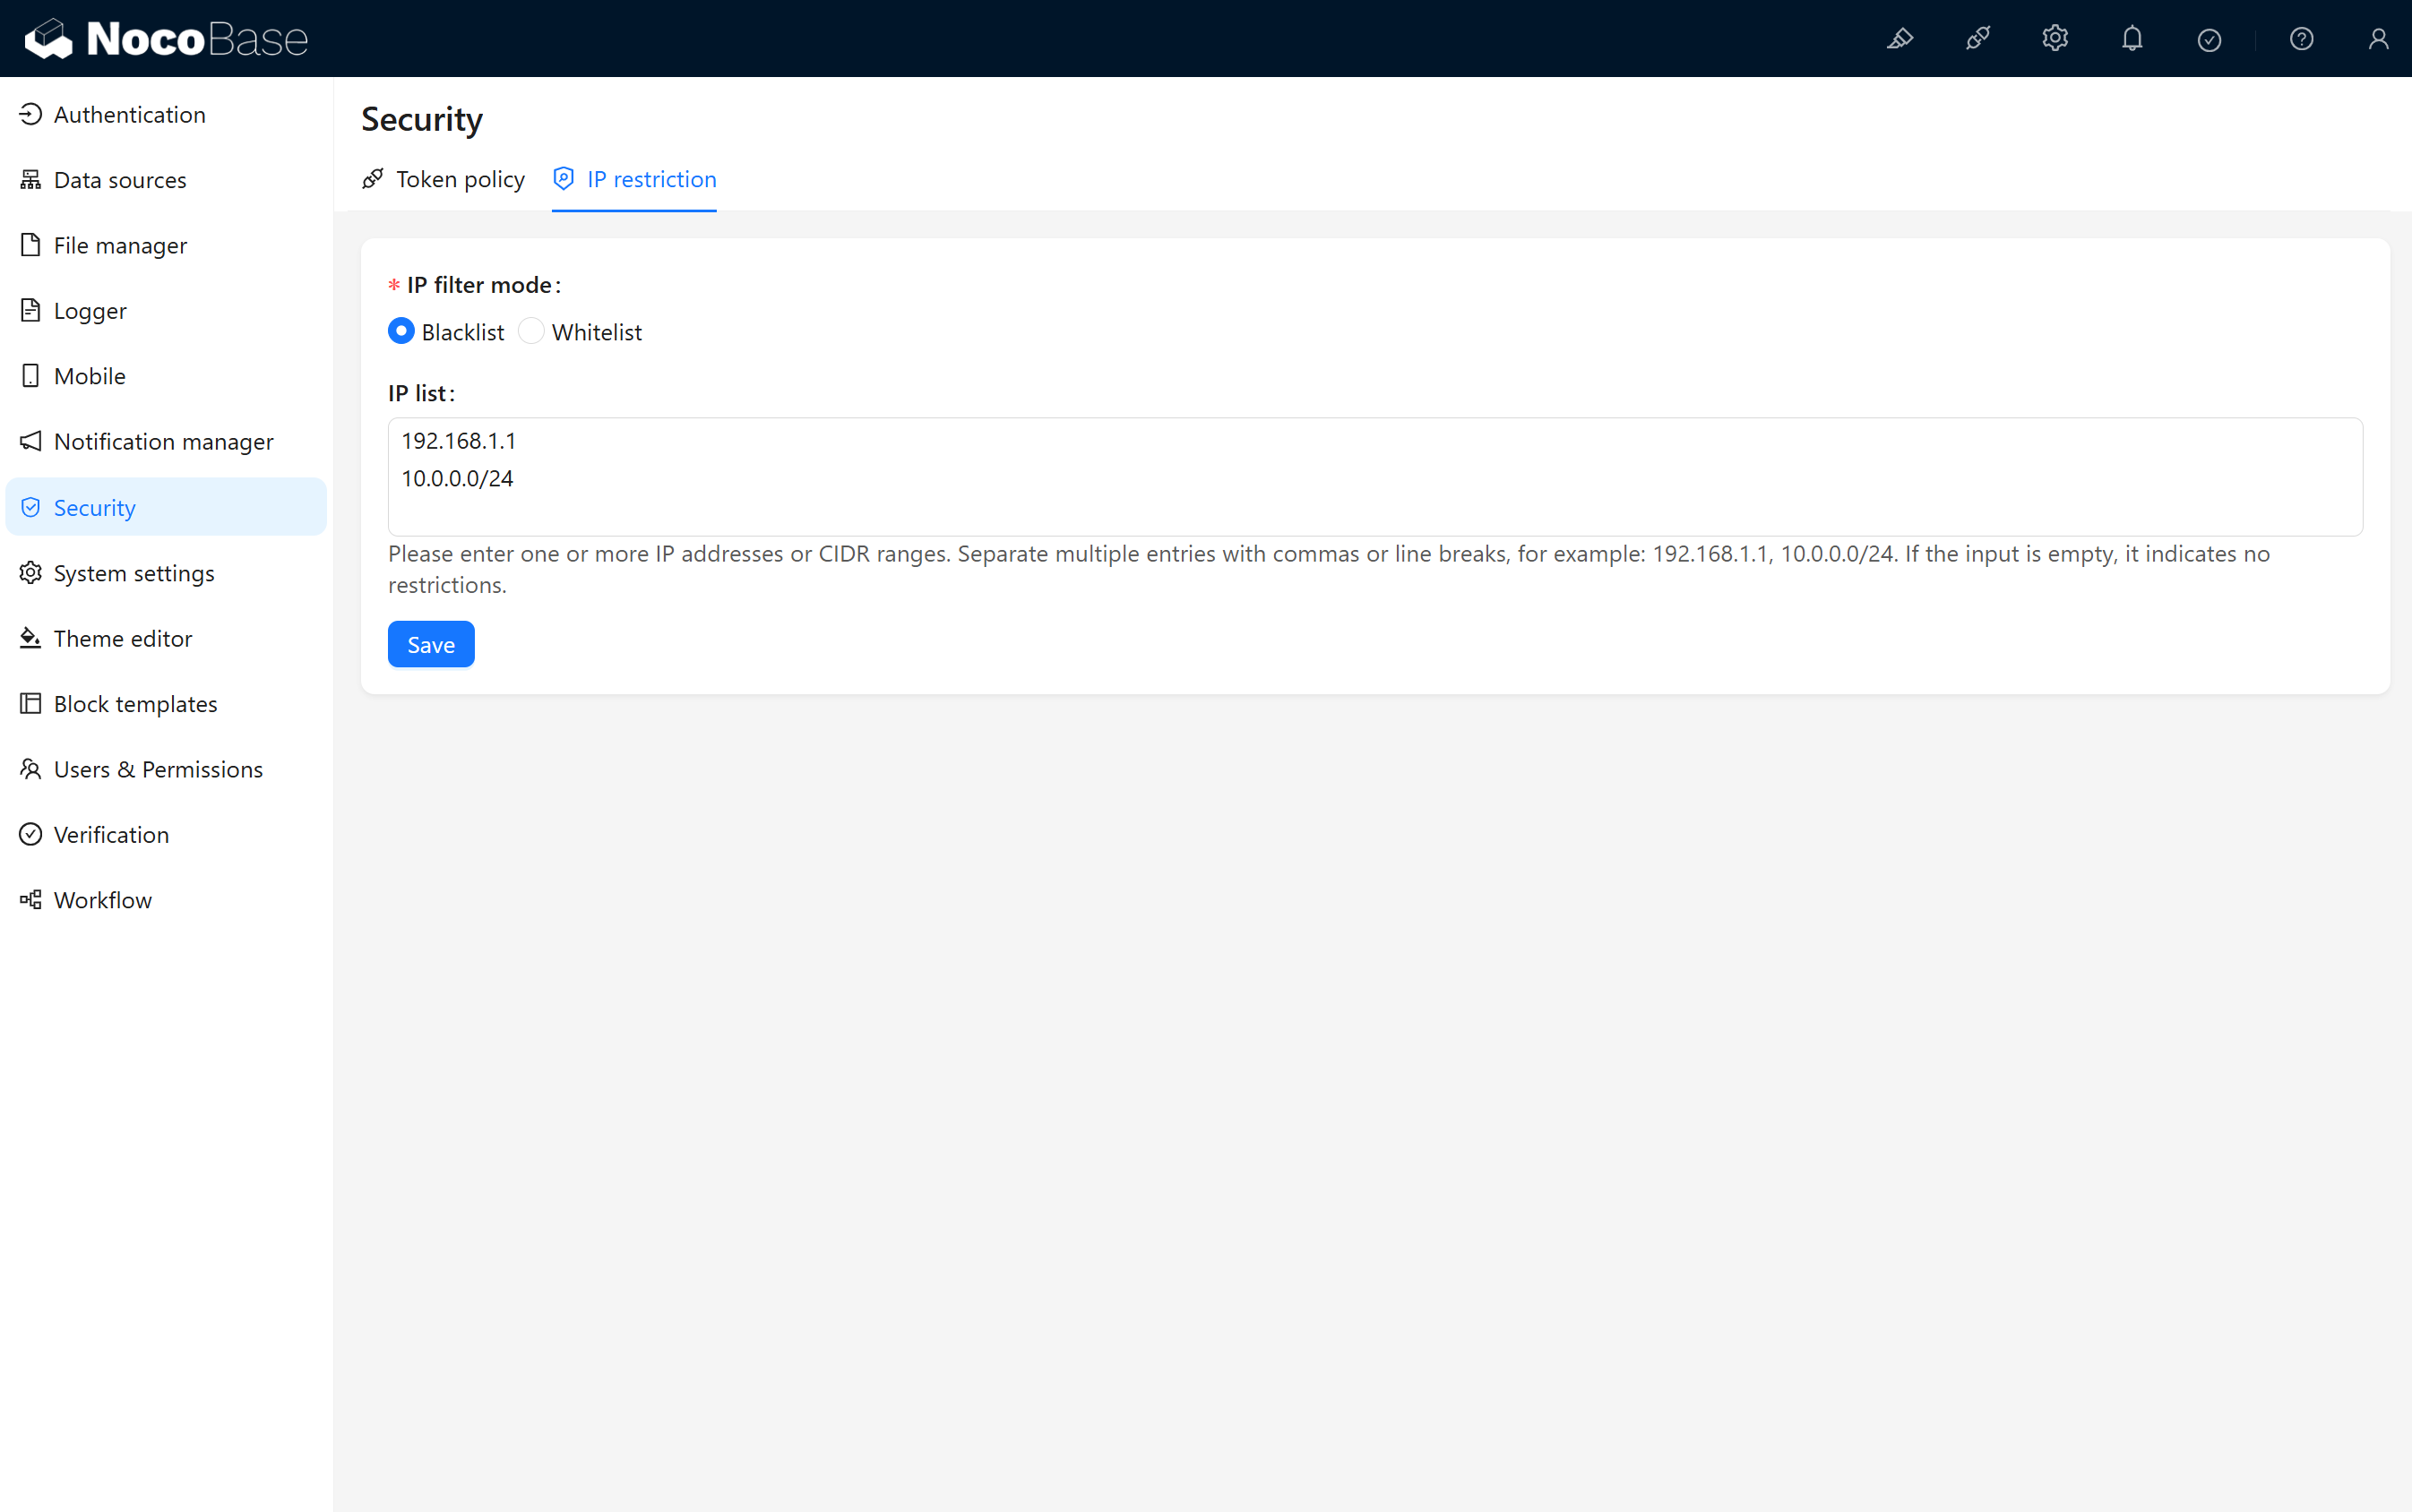
Task: Click the Save button
Action: tap(430, 645)
